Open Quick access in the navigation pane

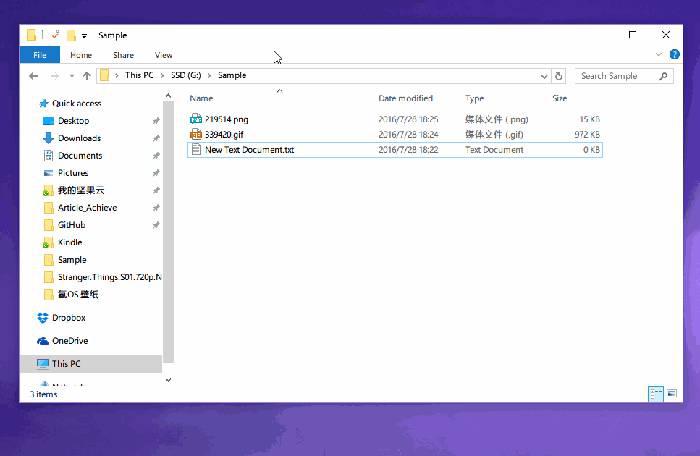pyautogui.click(x=76, y=103)
